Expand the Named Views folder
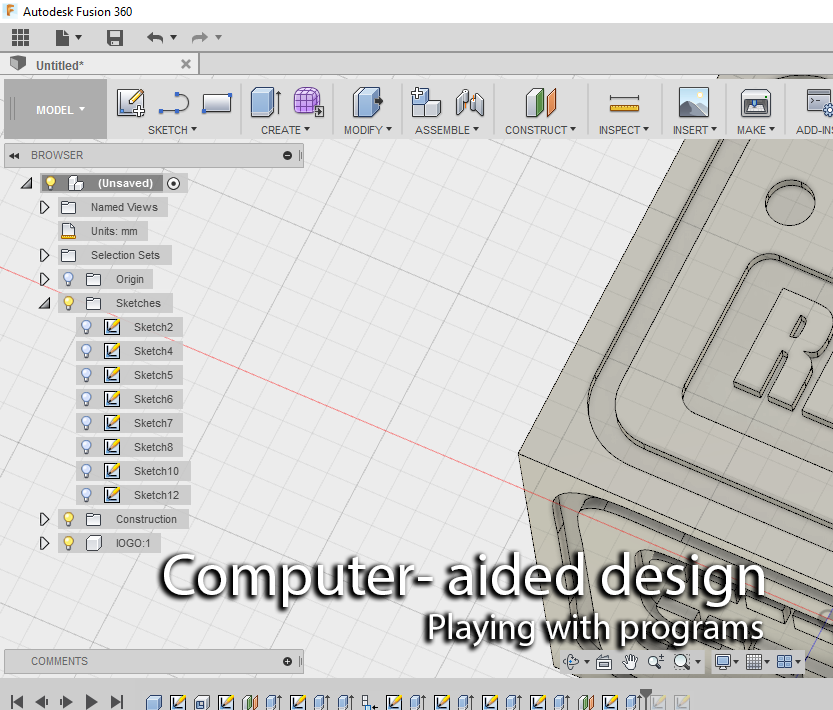This screenshot has width=833, height=710. pyautogui.click(x=45, y=207)
